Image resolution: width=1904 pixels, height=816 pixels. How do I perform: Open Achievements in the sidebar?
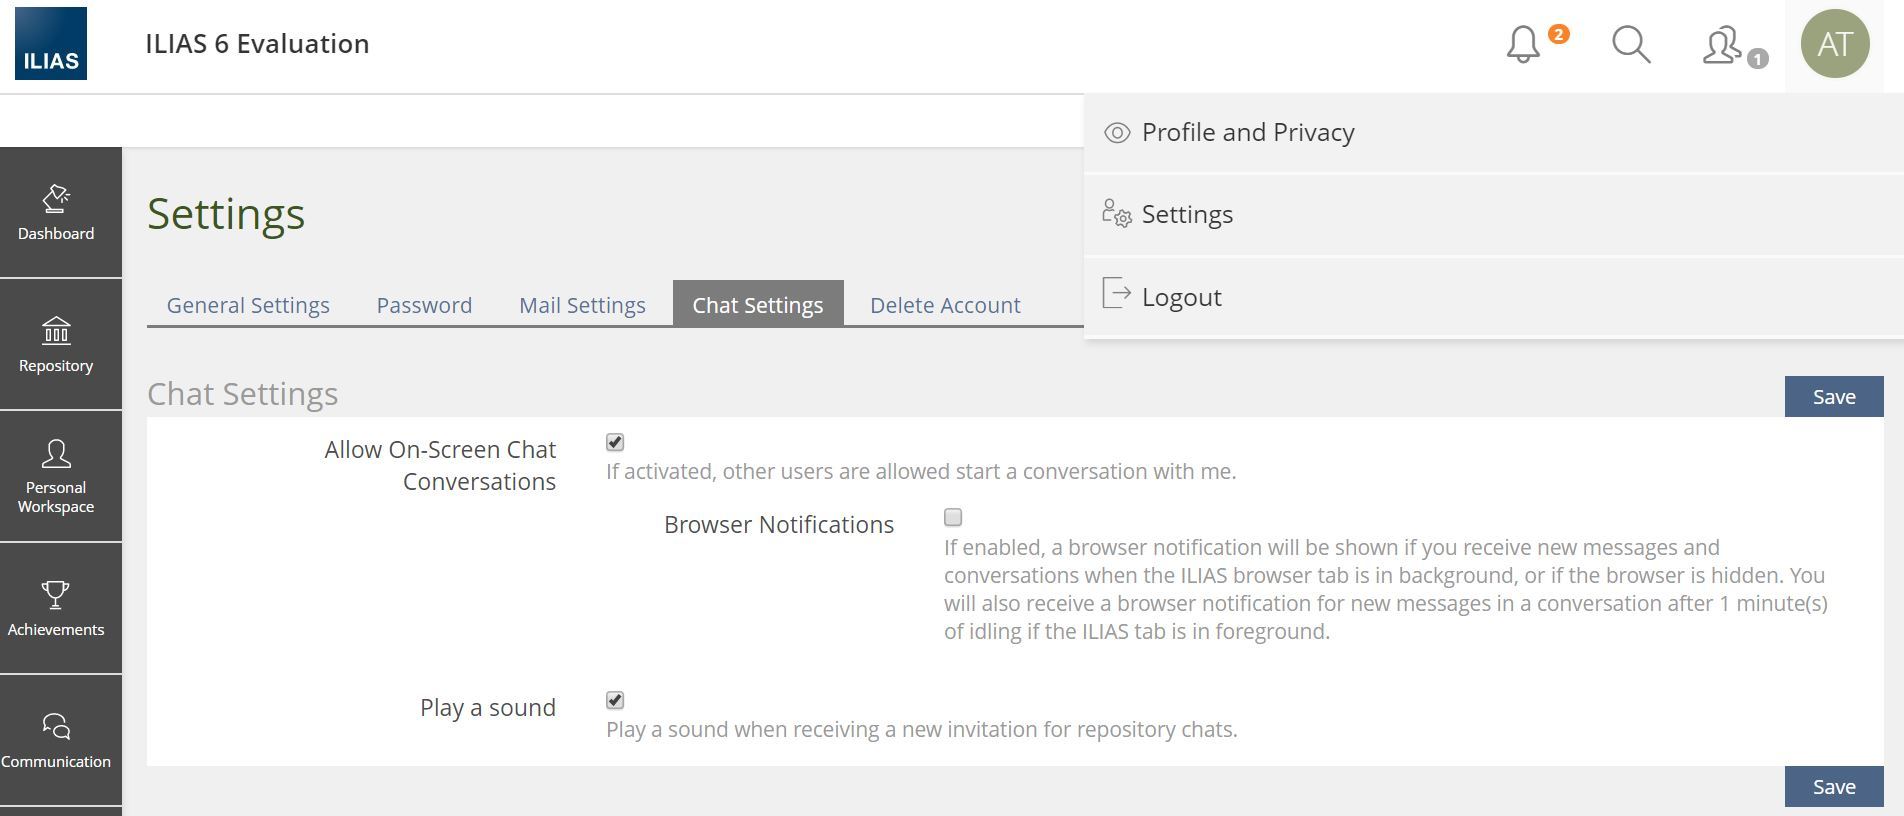click(x=56, y=608)
